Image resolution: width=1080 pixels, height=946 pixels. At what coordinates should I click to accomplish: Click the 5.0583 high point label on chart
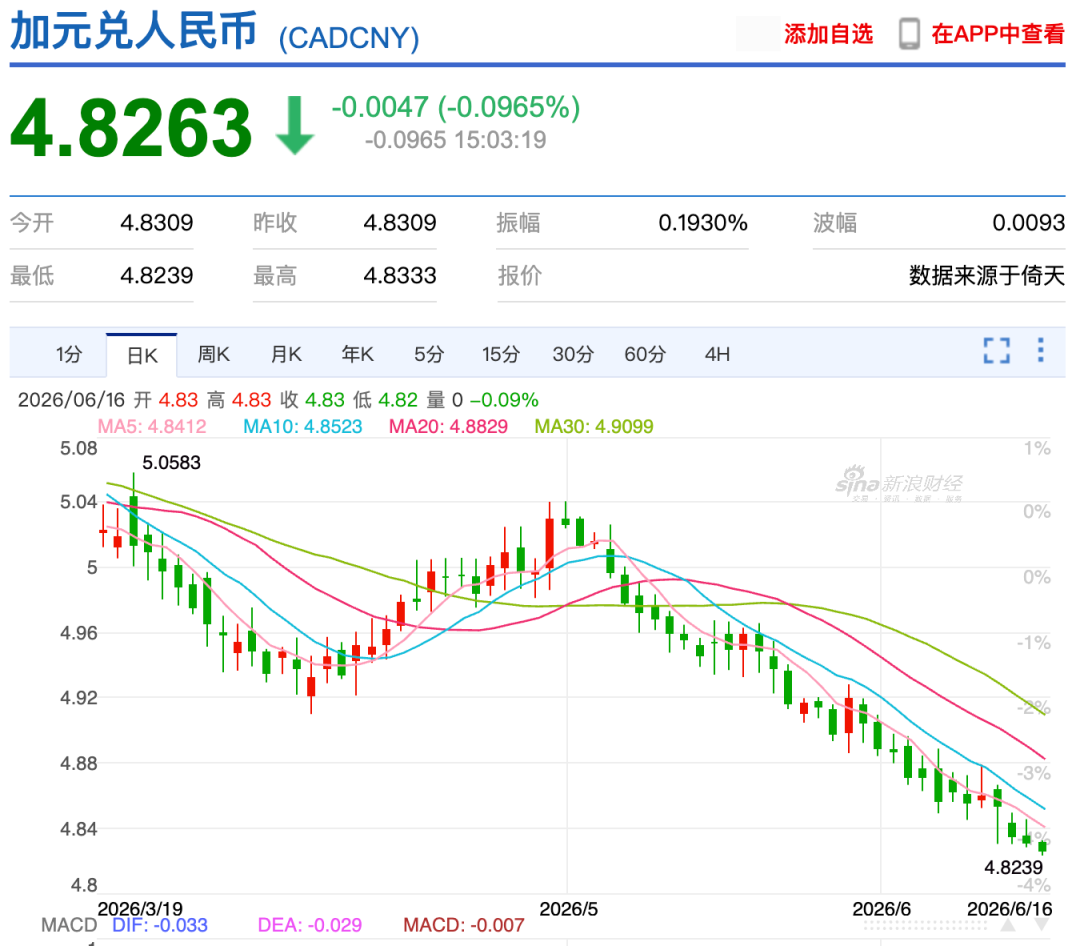point(172,462)
